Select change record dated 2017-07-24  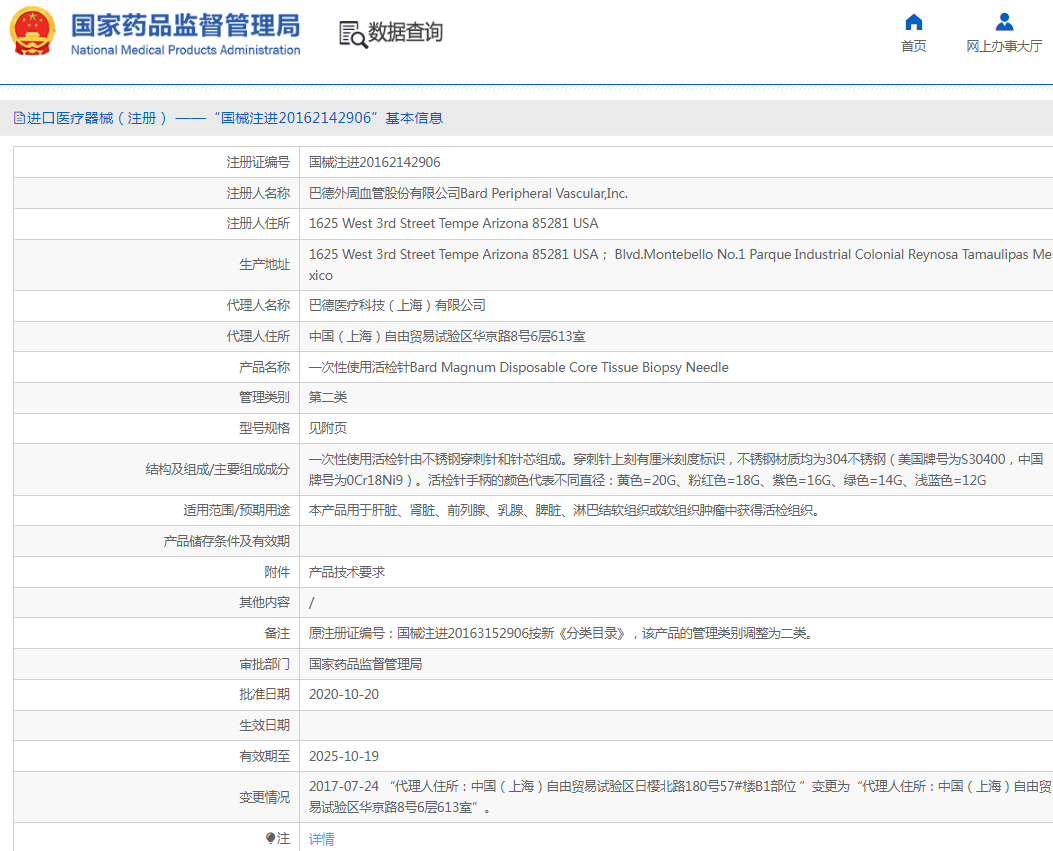pos(680,797)
